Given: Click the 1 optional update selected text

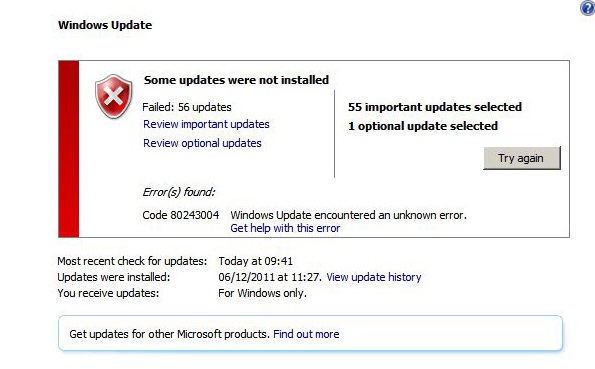Looking at the screenshot, I should click(423, 126).
